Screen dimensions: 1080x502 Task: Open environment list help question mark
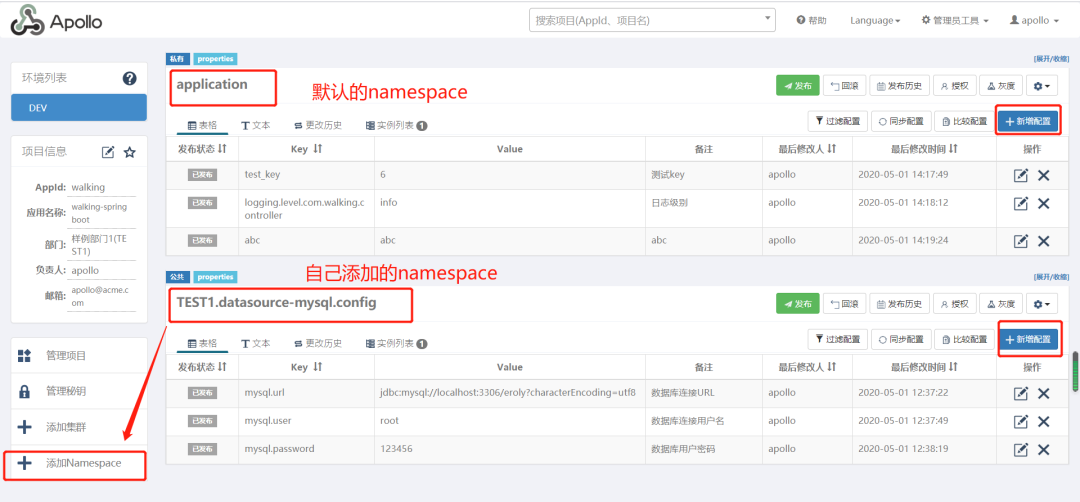[x=129, y=79]
